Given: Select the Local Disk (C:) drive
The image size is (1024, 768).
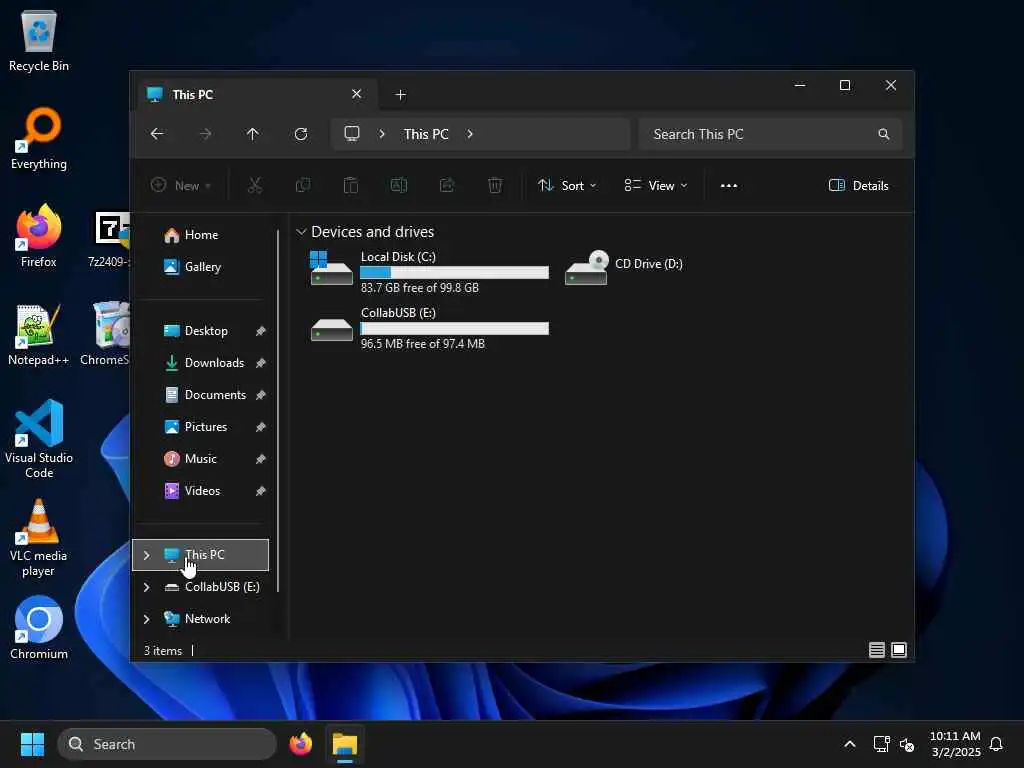Looking at the screenshot, I should click(428, 272).
